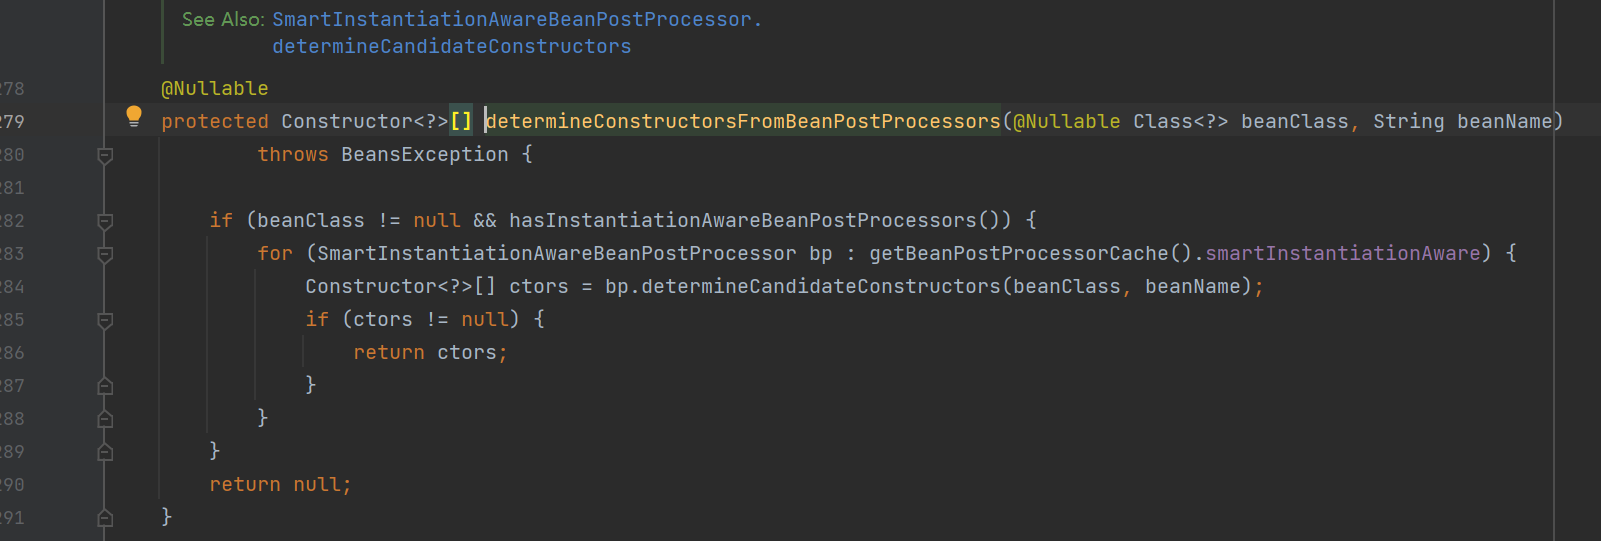
Task: Click the hasInstantiationAwareBeanPostProcessors call
Action: point(742,221)
